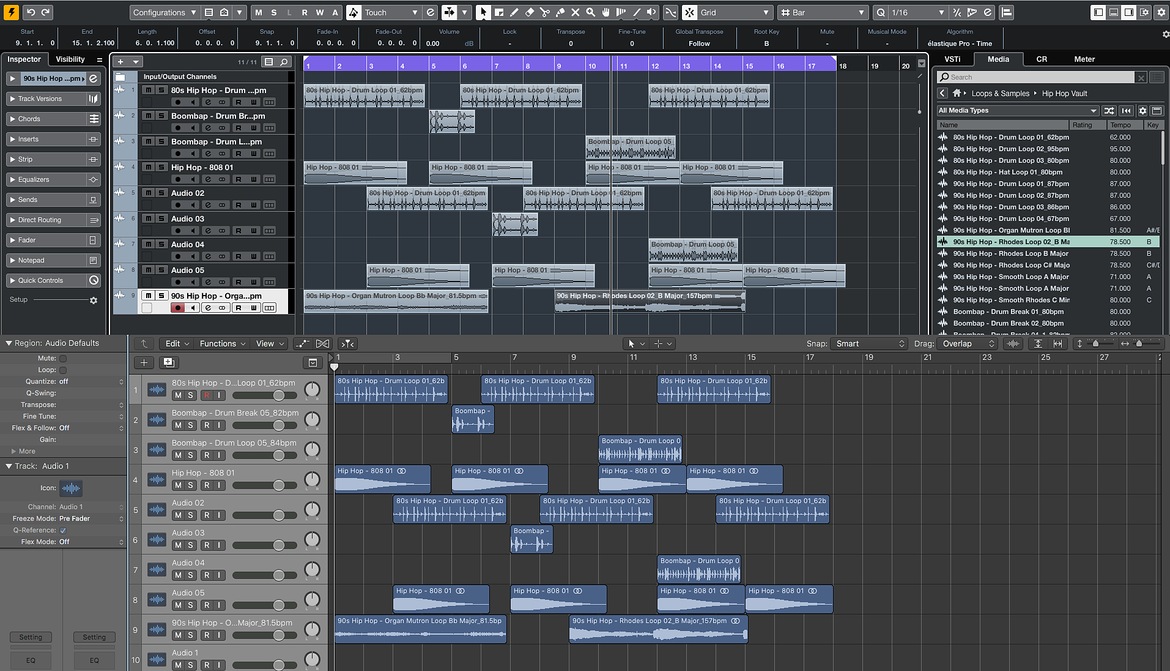This screenshot has width=1170, height=671.
Task: Collapse the Region: Audio Defaults section
Action: coord(9,343)
